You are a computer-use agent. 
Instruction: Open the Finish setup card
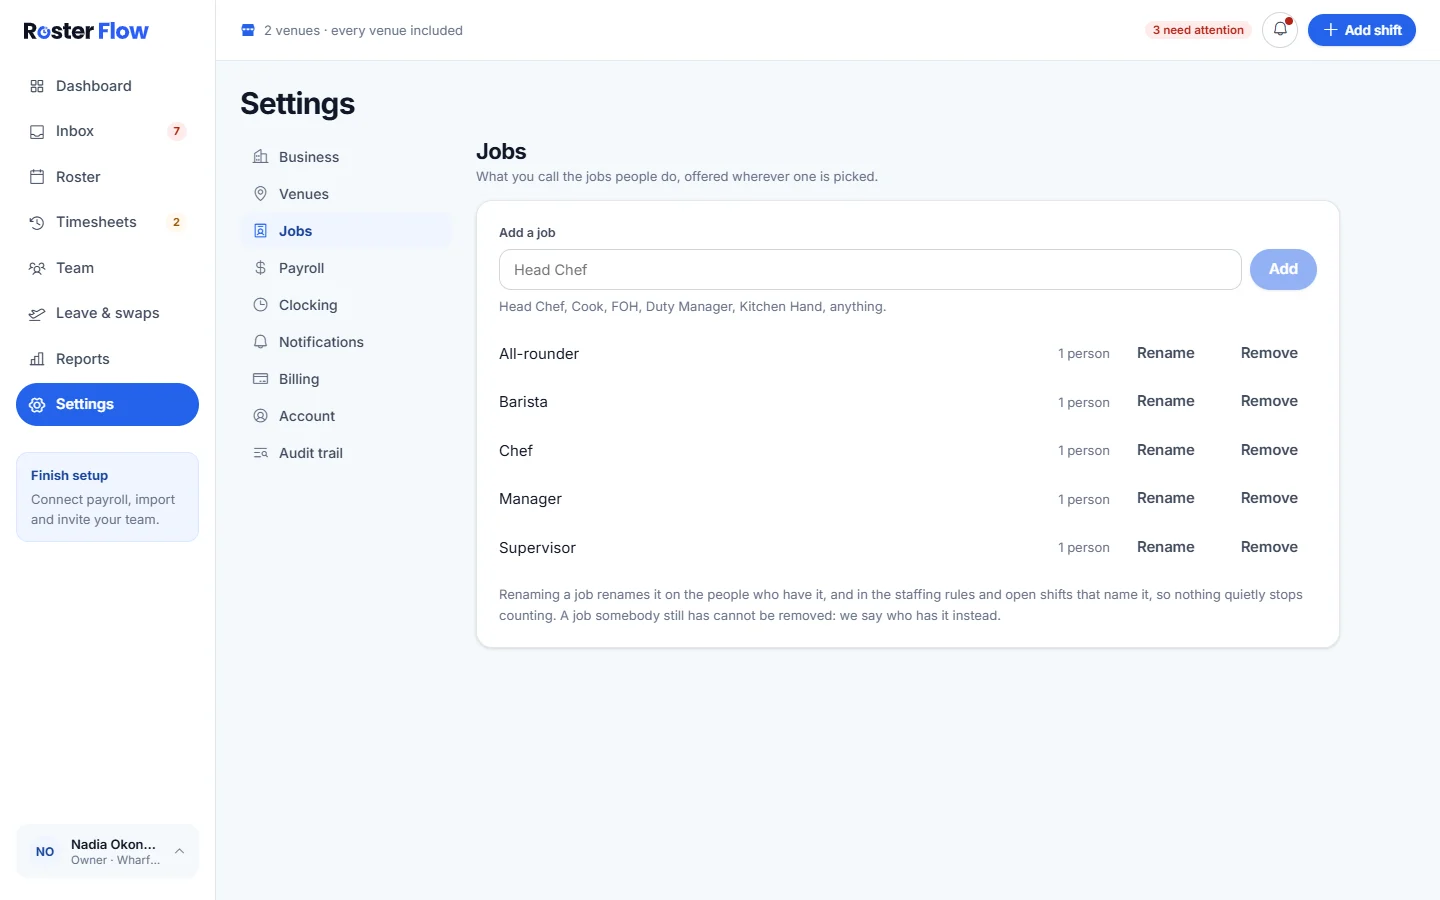[x=107, y=497]
